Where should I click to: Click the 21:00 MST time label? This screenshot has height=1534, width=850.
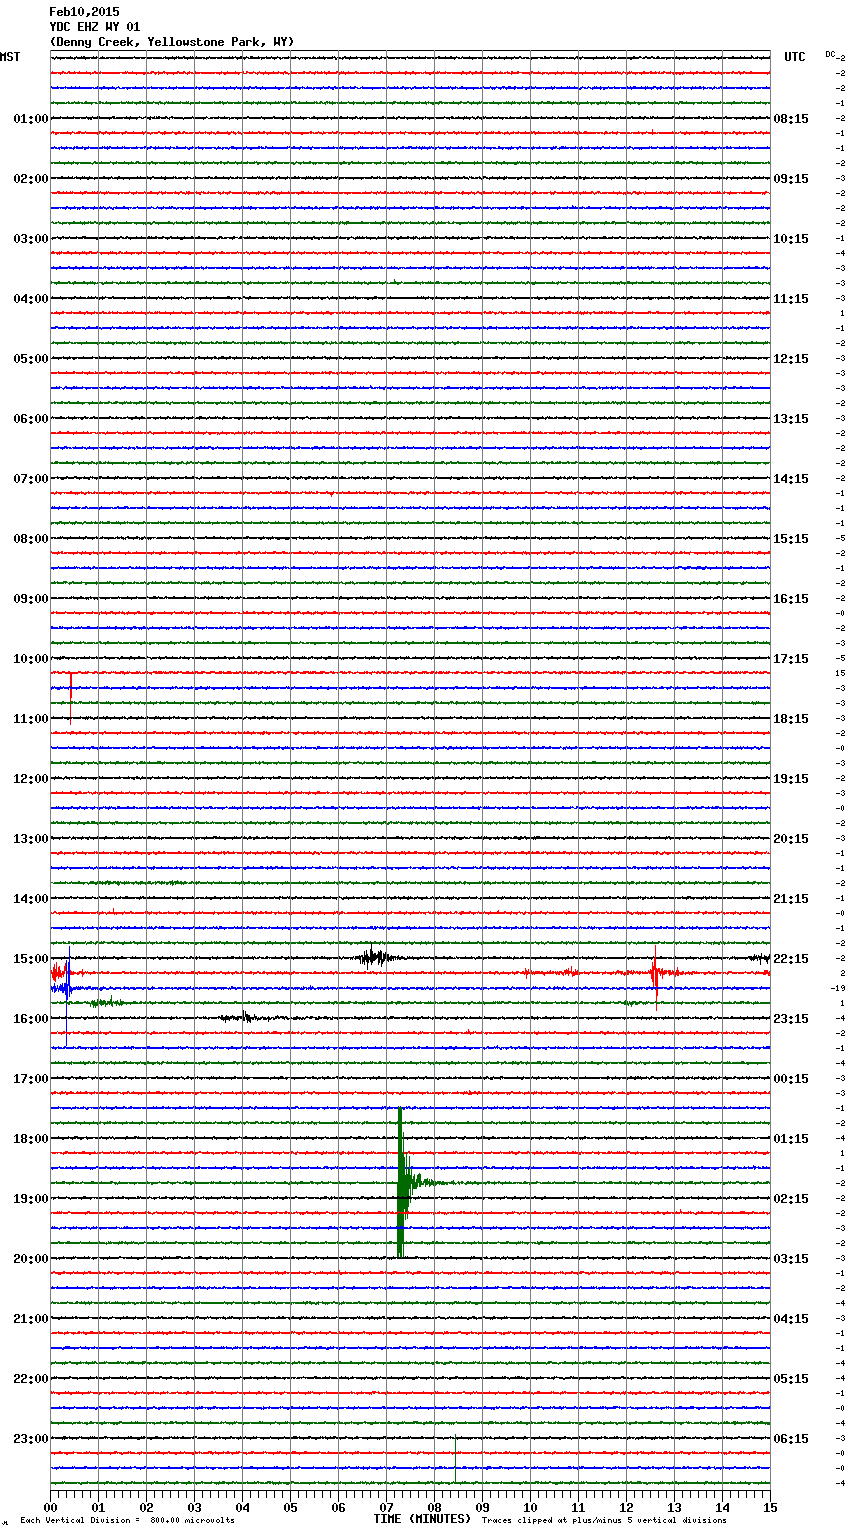pos(30,1319)
